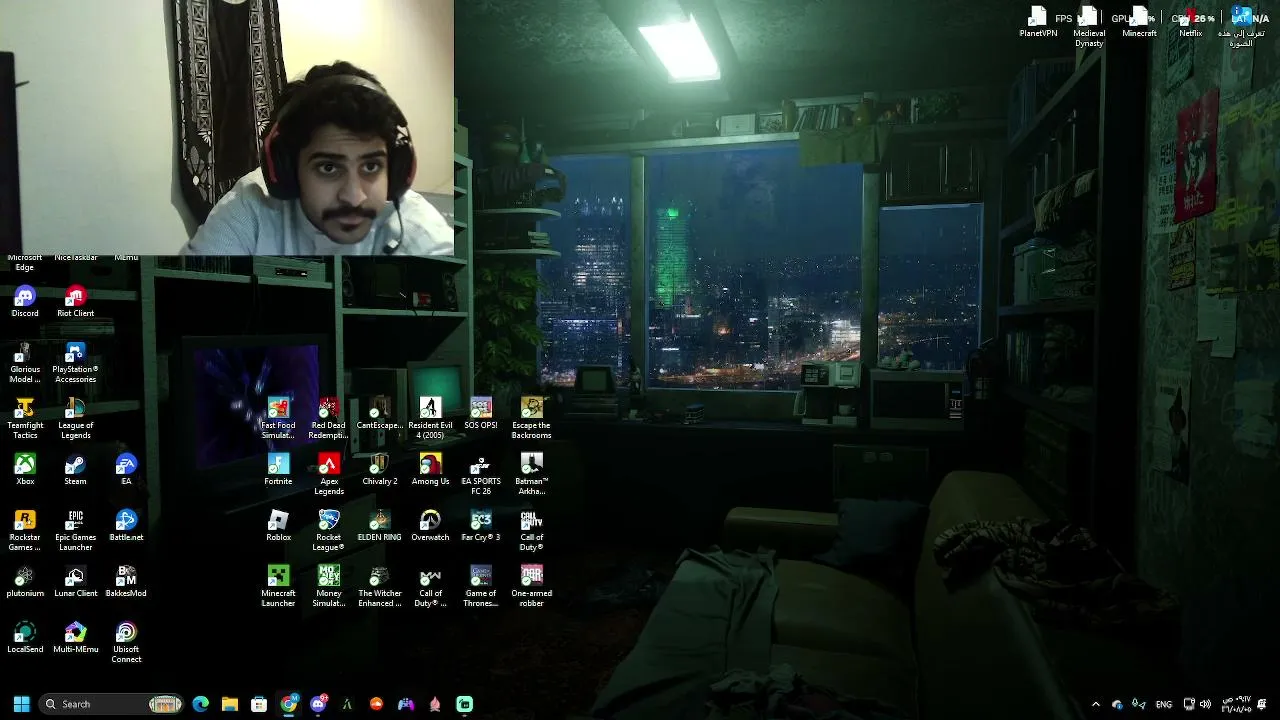
Task: Open Microsoft Edge from the taskbar
Action: coord(200,704)
